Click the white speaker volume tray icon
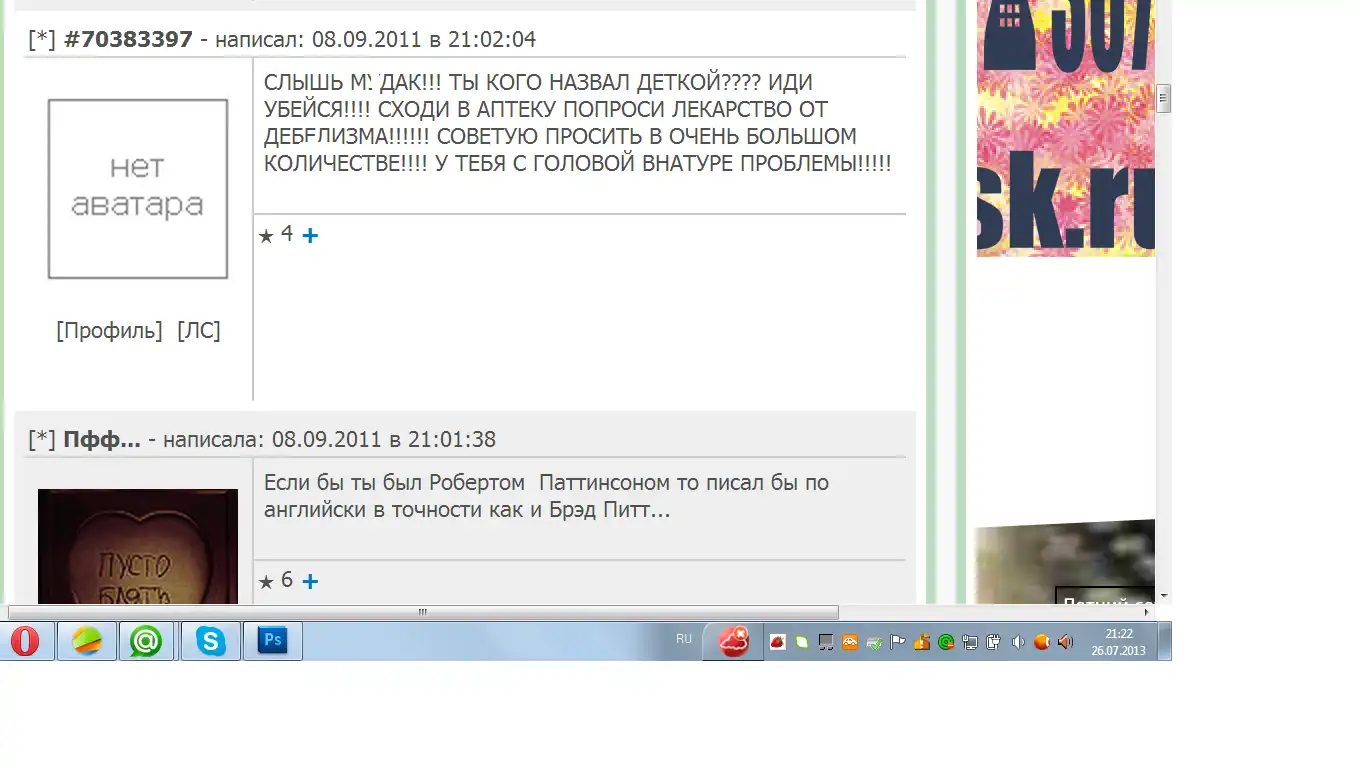This screenshot has width=1360, height=768. (x=1018, y=642)
